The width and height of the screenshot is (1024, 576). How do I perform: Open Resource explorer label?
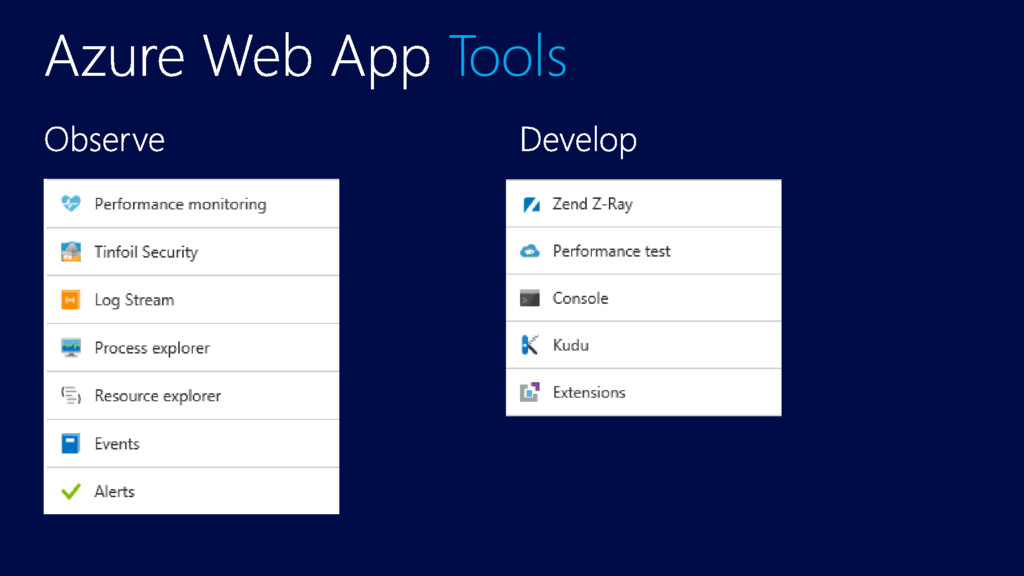[x=158, y=396]
